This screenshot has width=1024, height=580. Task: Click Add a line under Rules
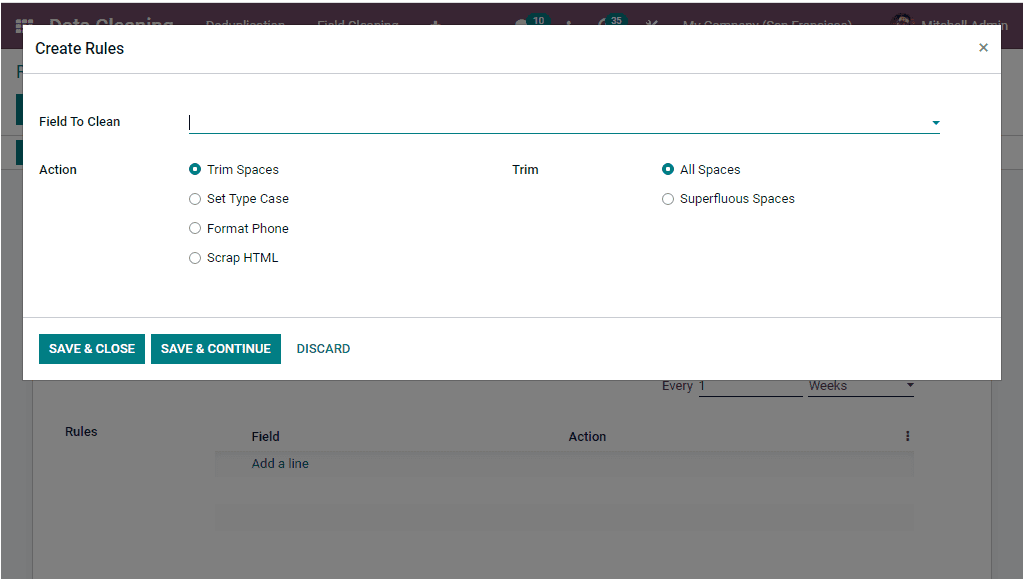click(280, 463)
